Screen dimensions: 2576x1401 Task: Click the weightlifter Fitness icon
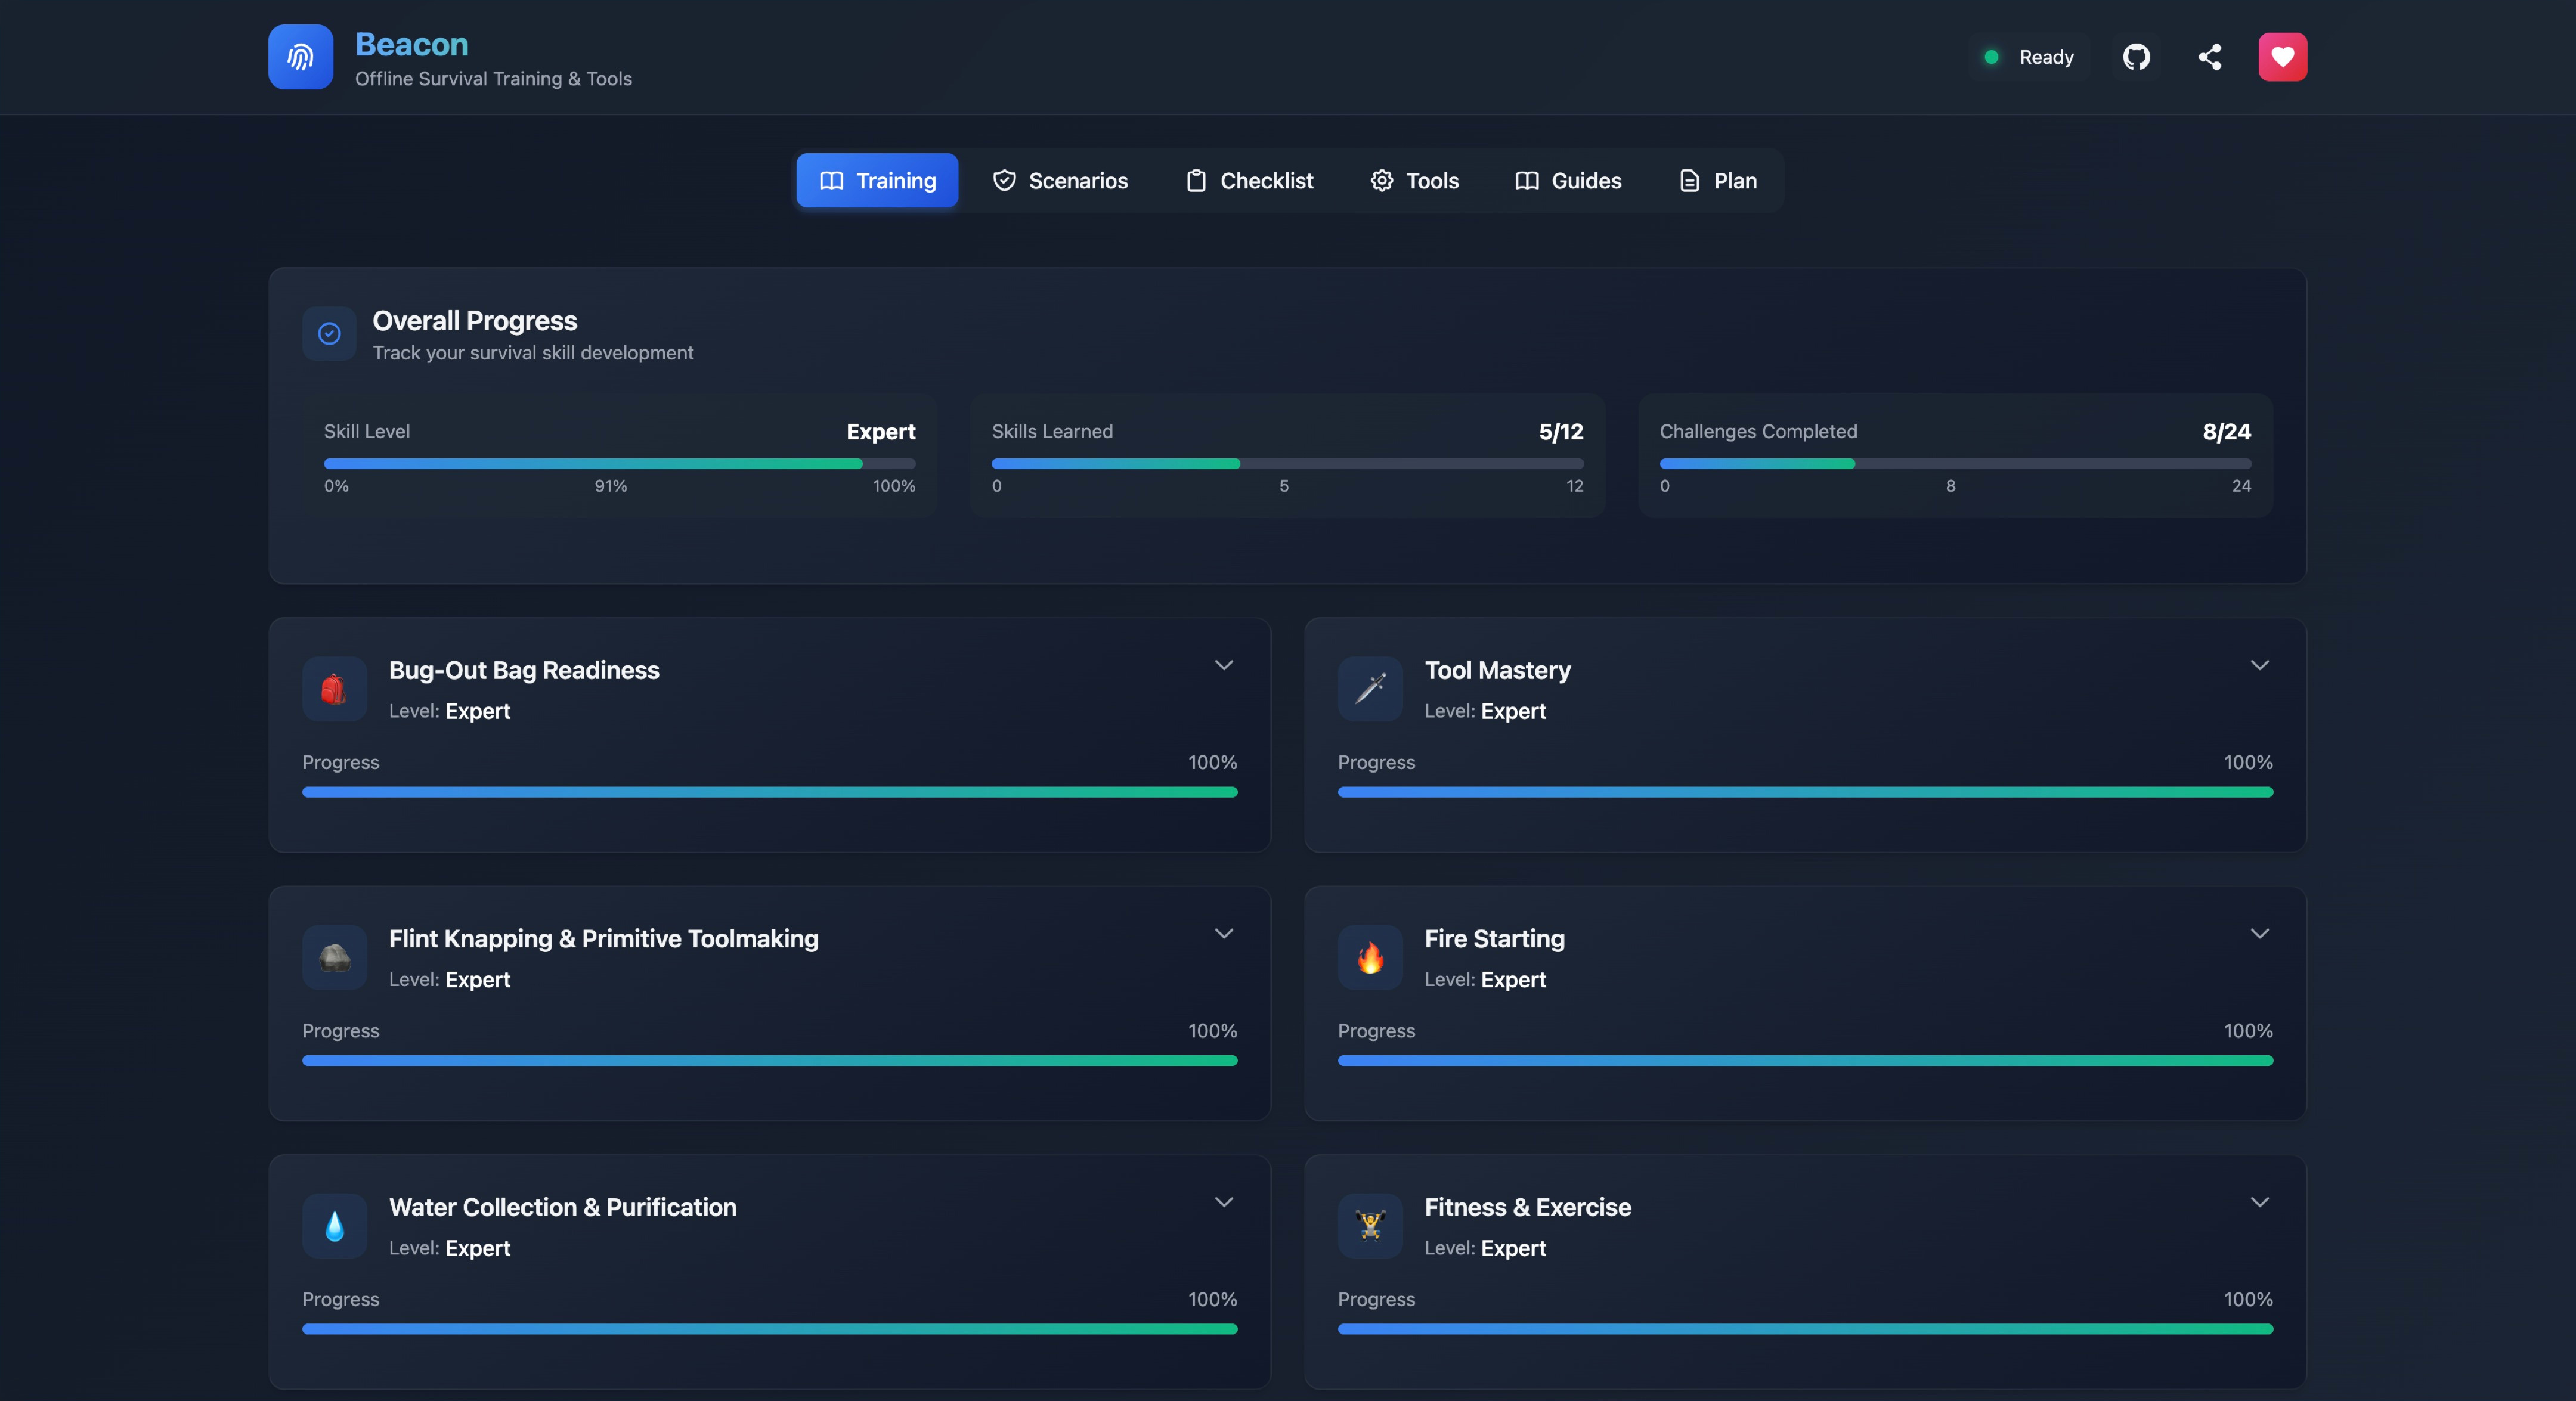1370,1226
